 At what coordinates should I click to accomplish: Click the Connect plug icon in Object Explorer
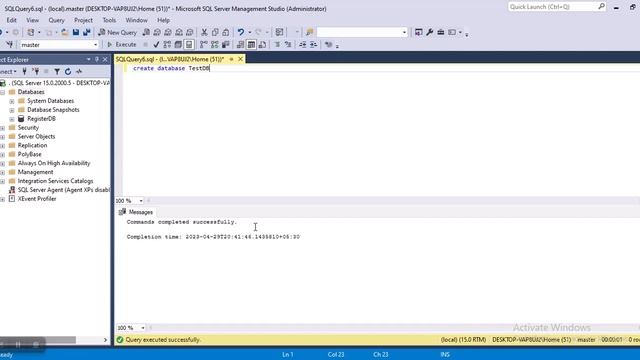(24, 71)
